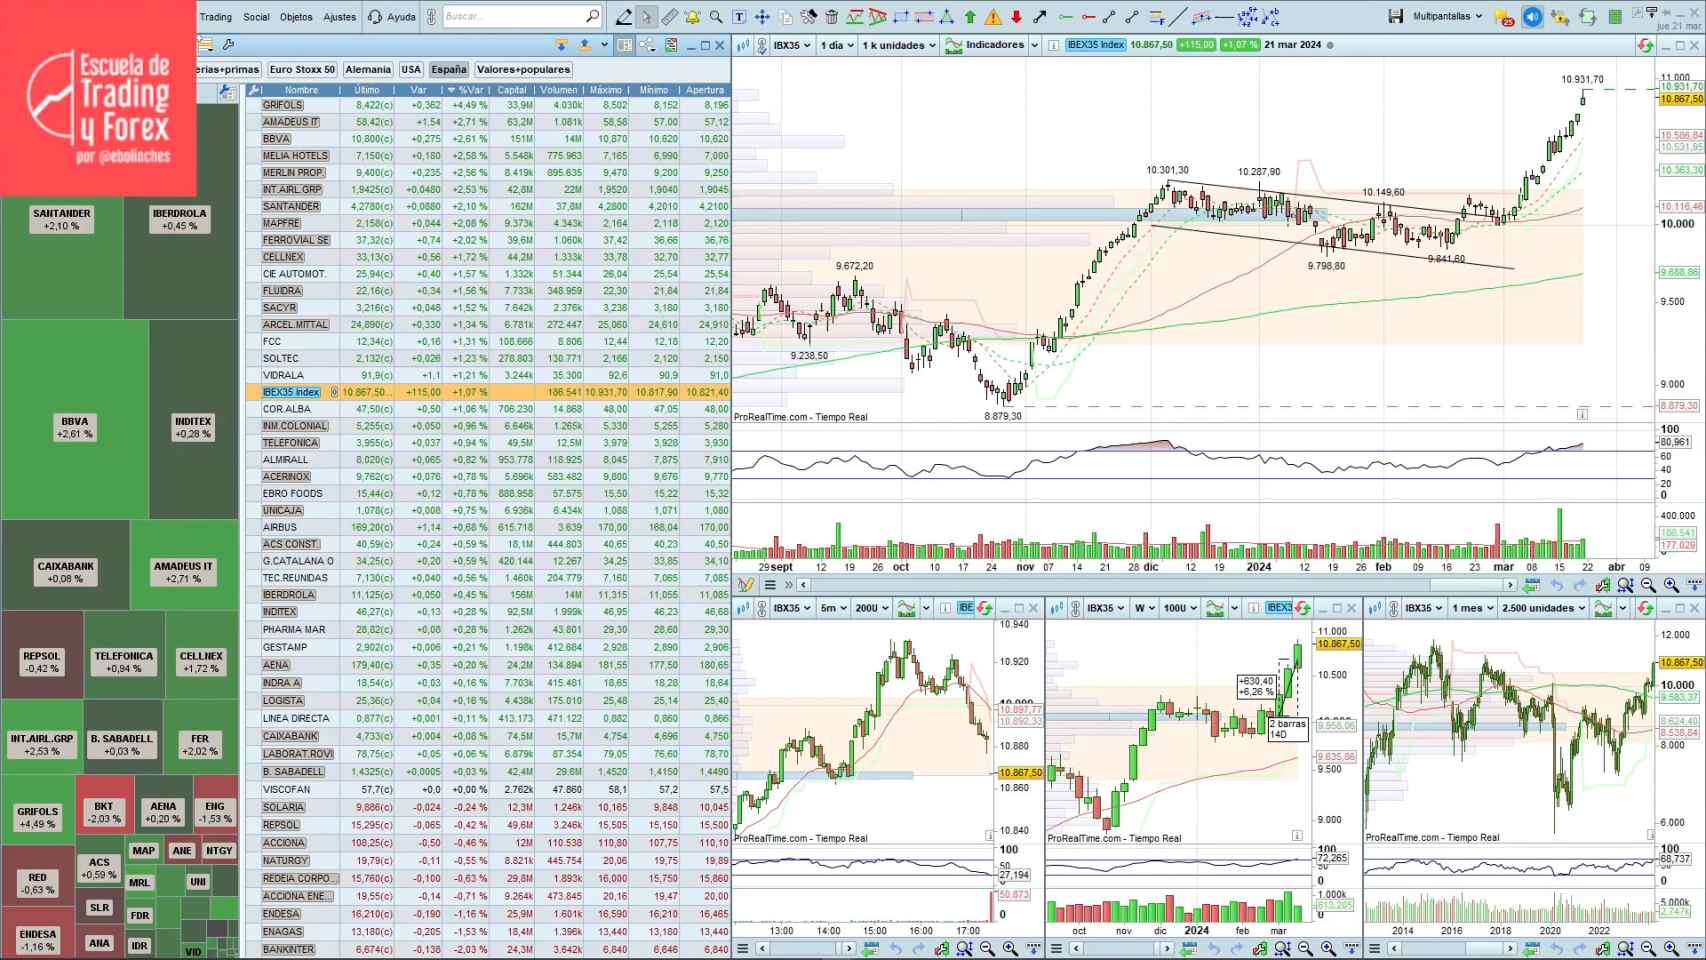The width and height of the screenshot is (1706, 960).
Task: Select the diagonal black arrow tool
Action: [1040, 16]
